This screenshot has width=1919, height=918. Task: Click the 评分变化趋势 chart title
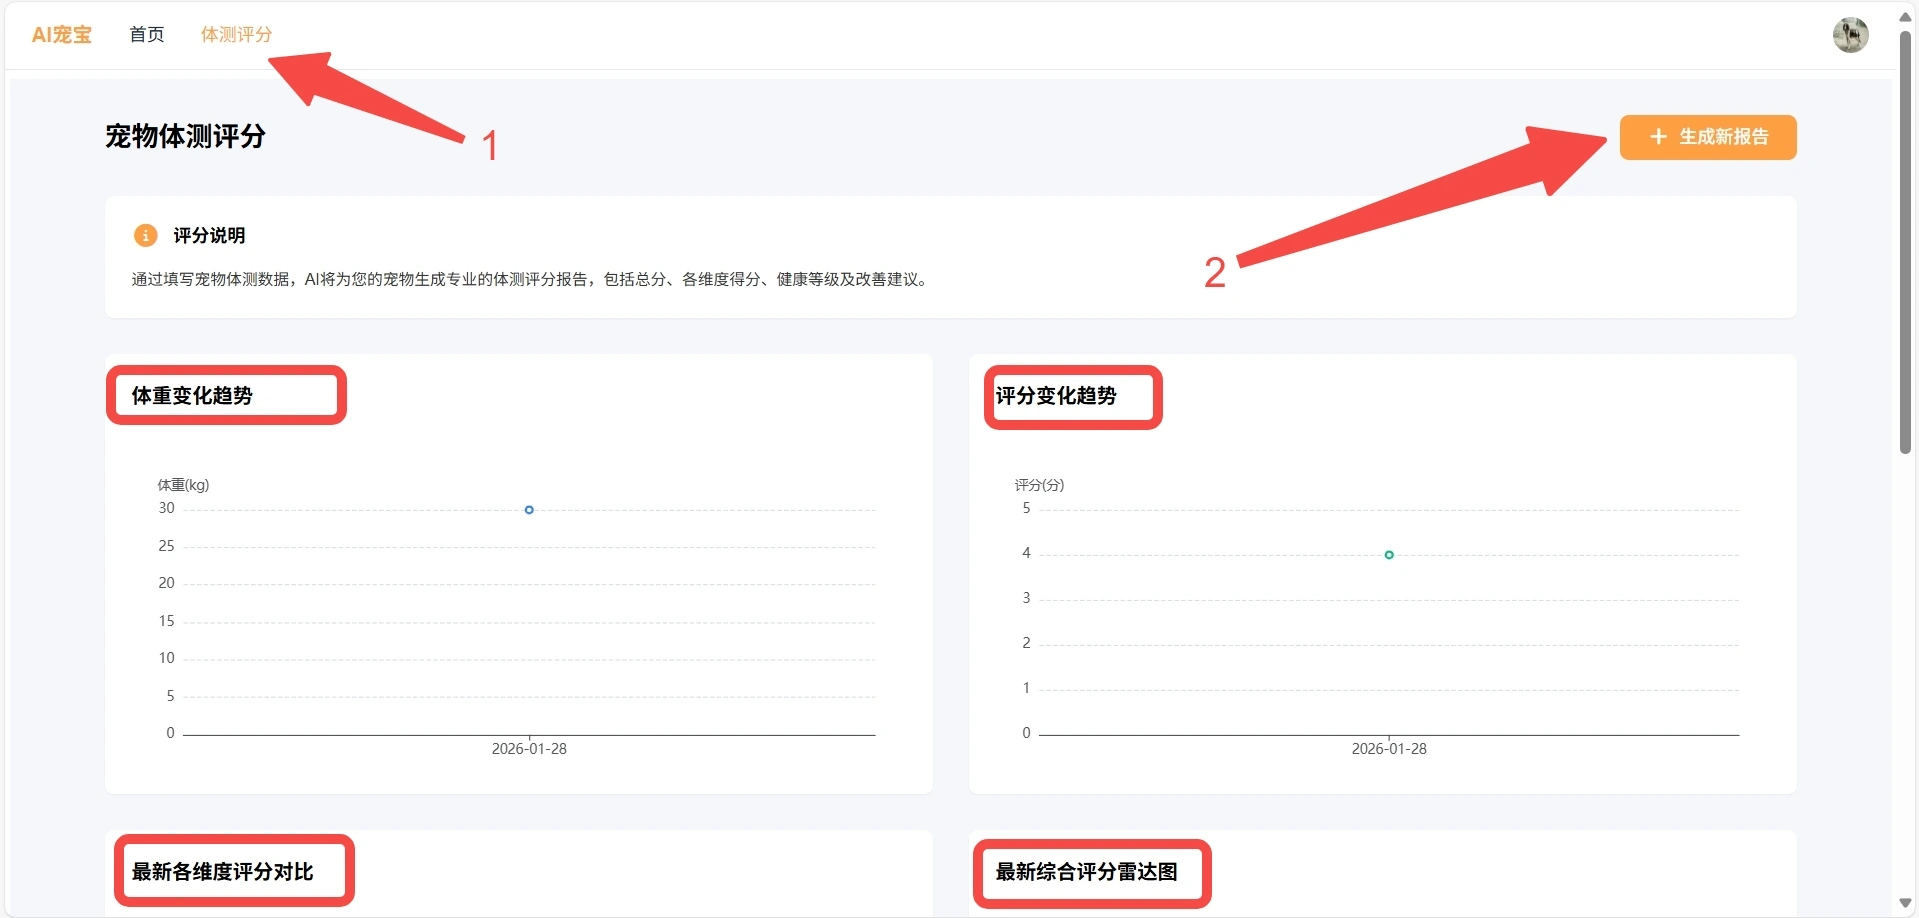point(1056,396)
